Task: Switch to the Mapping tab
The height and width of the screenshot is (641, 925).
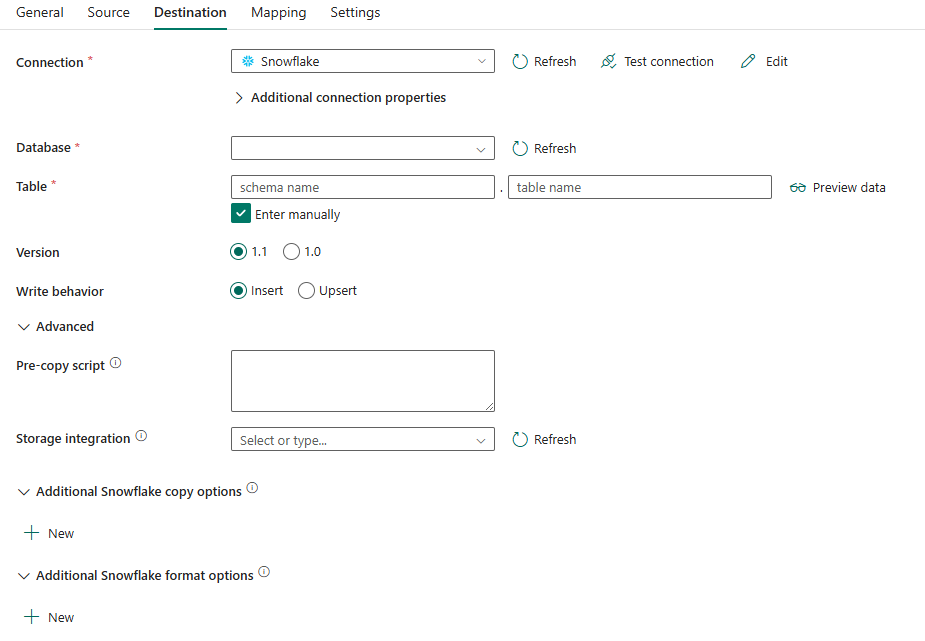Action: [278, 12]
